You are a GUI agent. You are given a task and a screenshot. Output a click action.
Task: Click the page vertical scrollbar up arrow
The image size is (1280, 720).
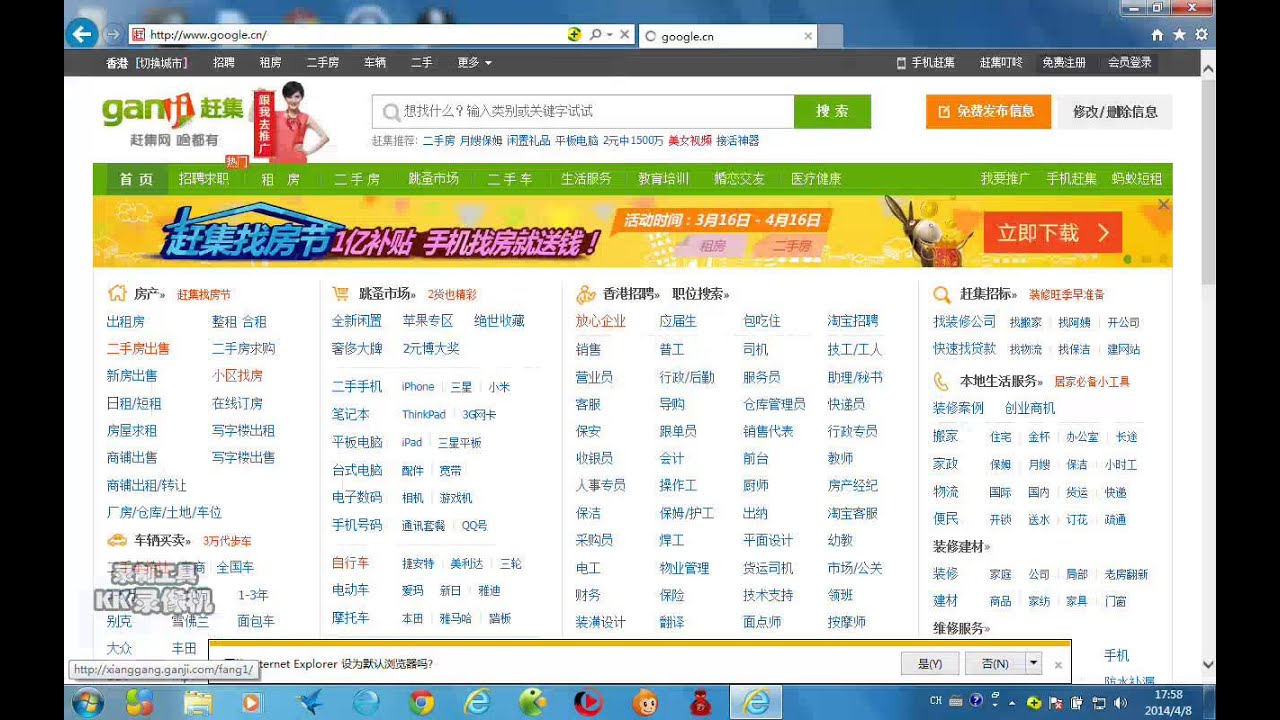click(x=1208, y=70)
